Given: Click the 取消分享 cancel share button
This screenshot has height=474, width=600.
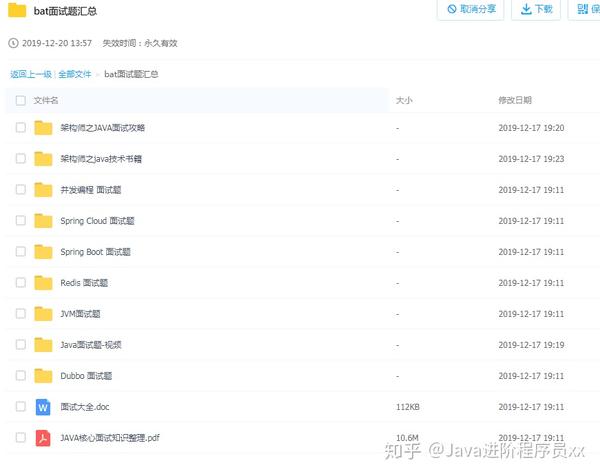Looking at the screenshot, I should 471,9.
